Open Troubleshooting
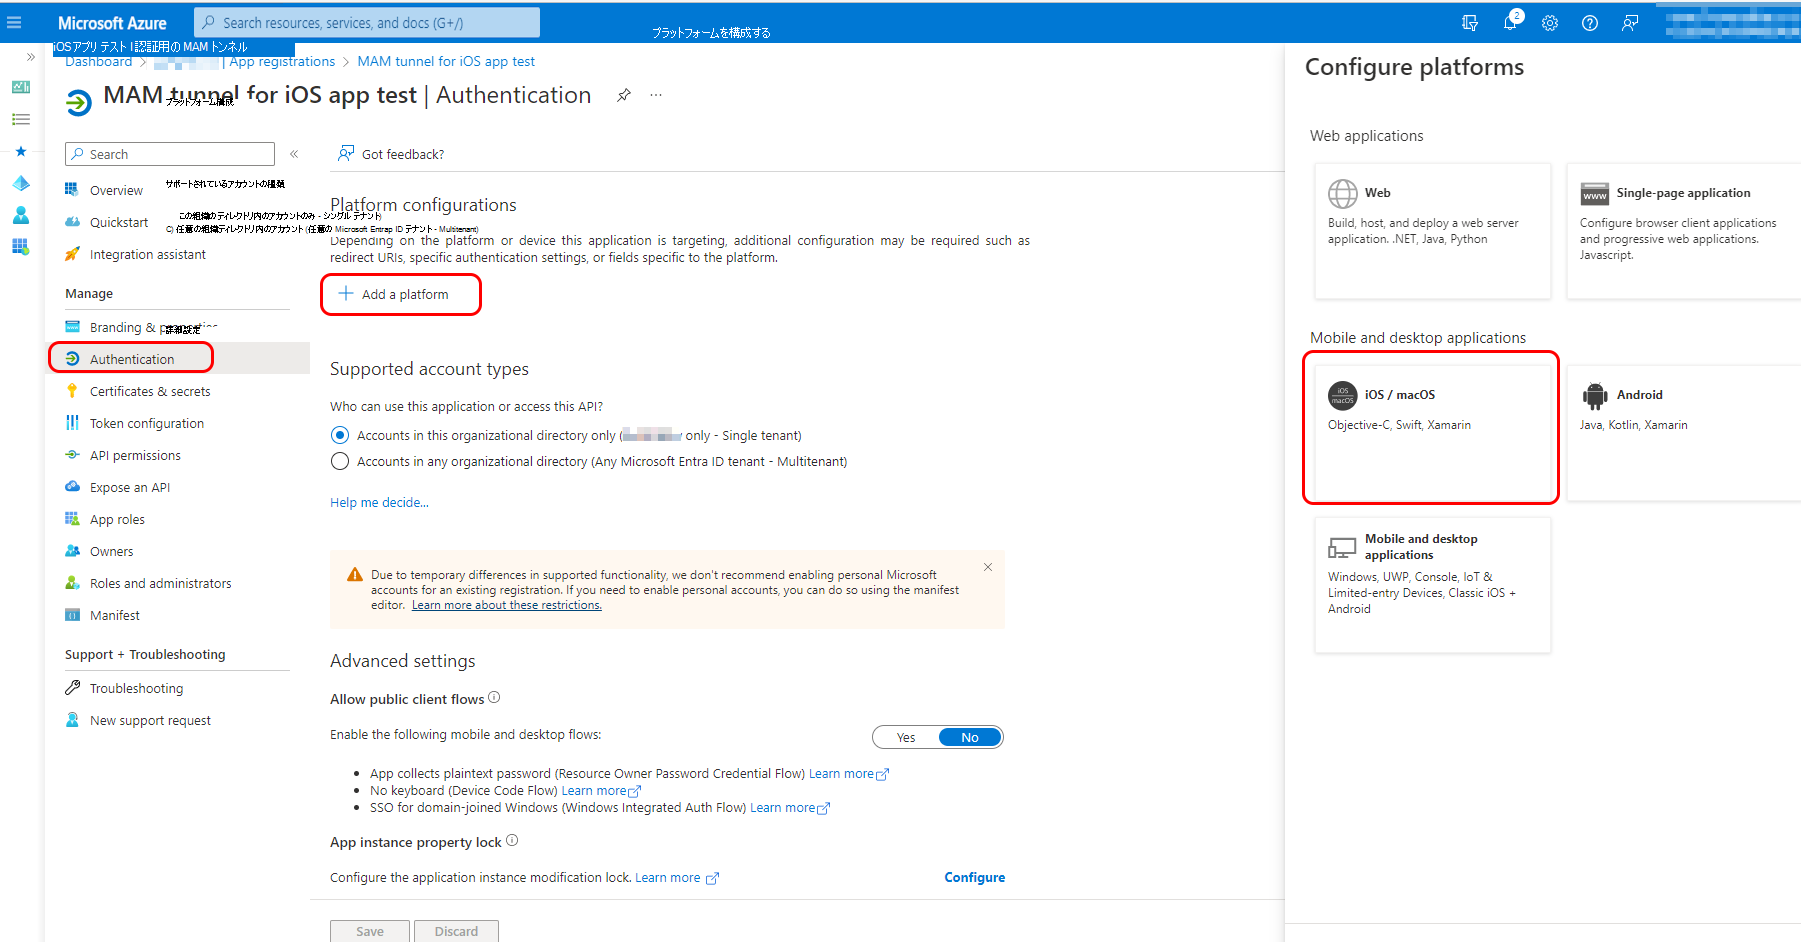1801x942 pixels. pyautogui.click(x=136, y=688)
